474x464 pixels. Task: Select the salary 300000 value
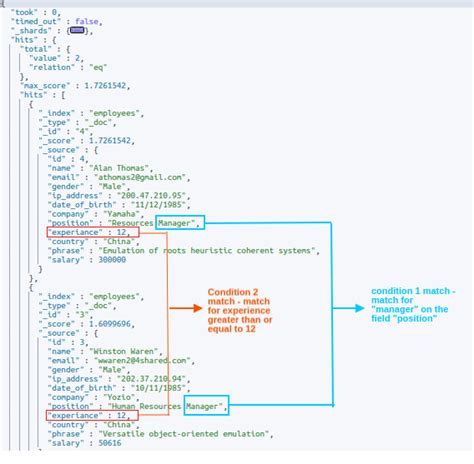(x=112, y=260)
